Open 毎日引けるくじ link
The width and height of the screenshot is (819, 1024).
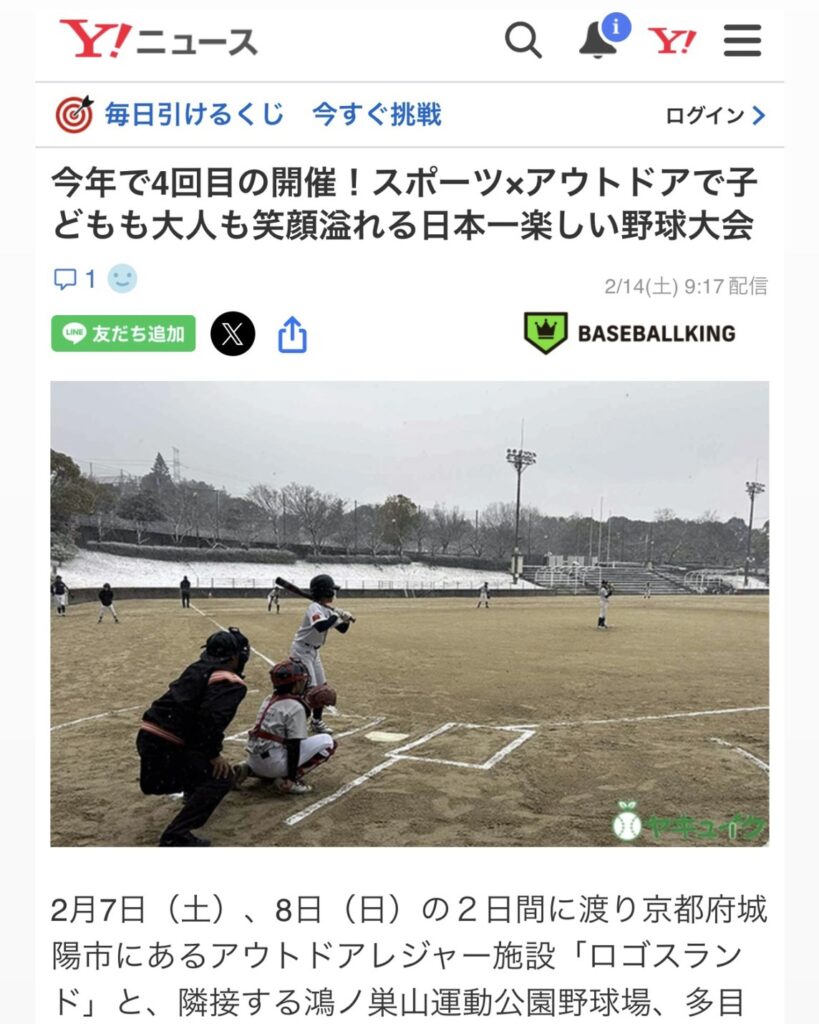pos(195,114)
